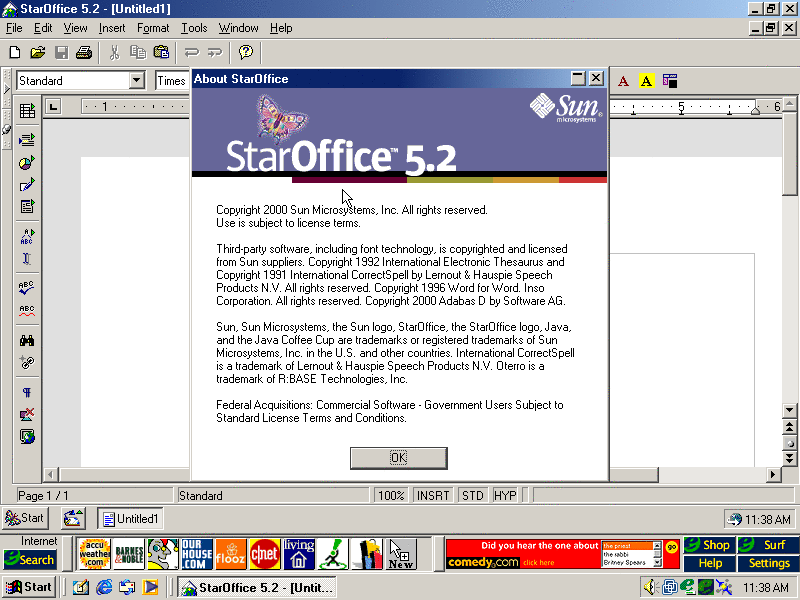Viewport: 800px width, 600px height.
Task: Click OK in the About StarOffice dialog
Action: [398, 458]
